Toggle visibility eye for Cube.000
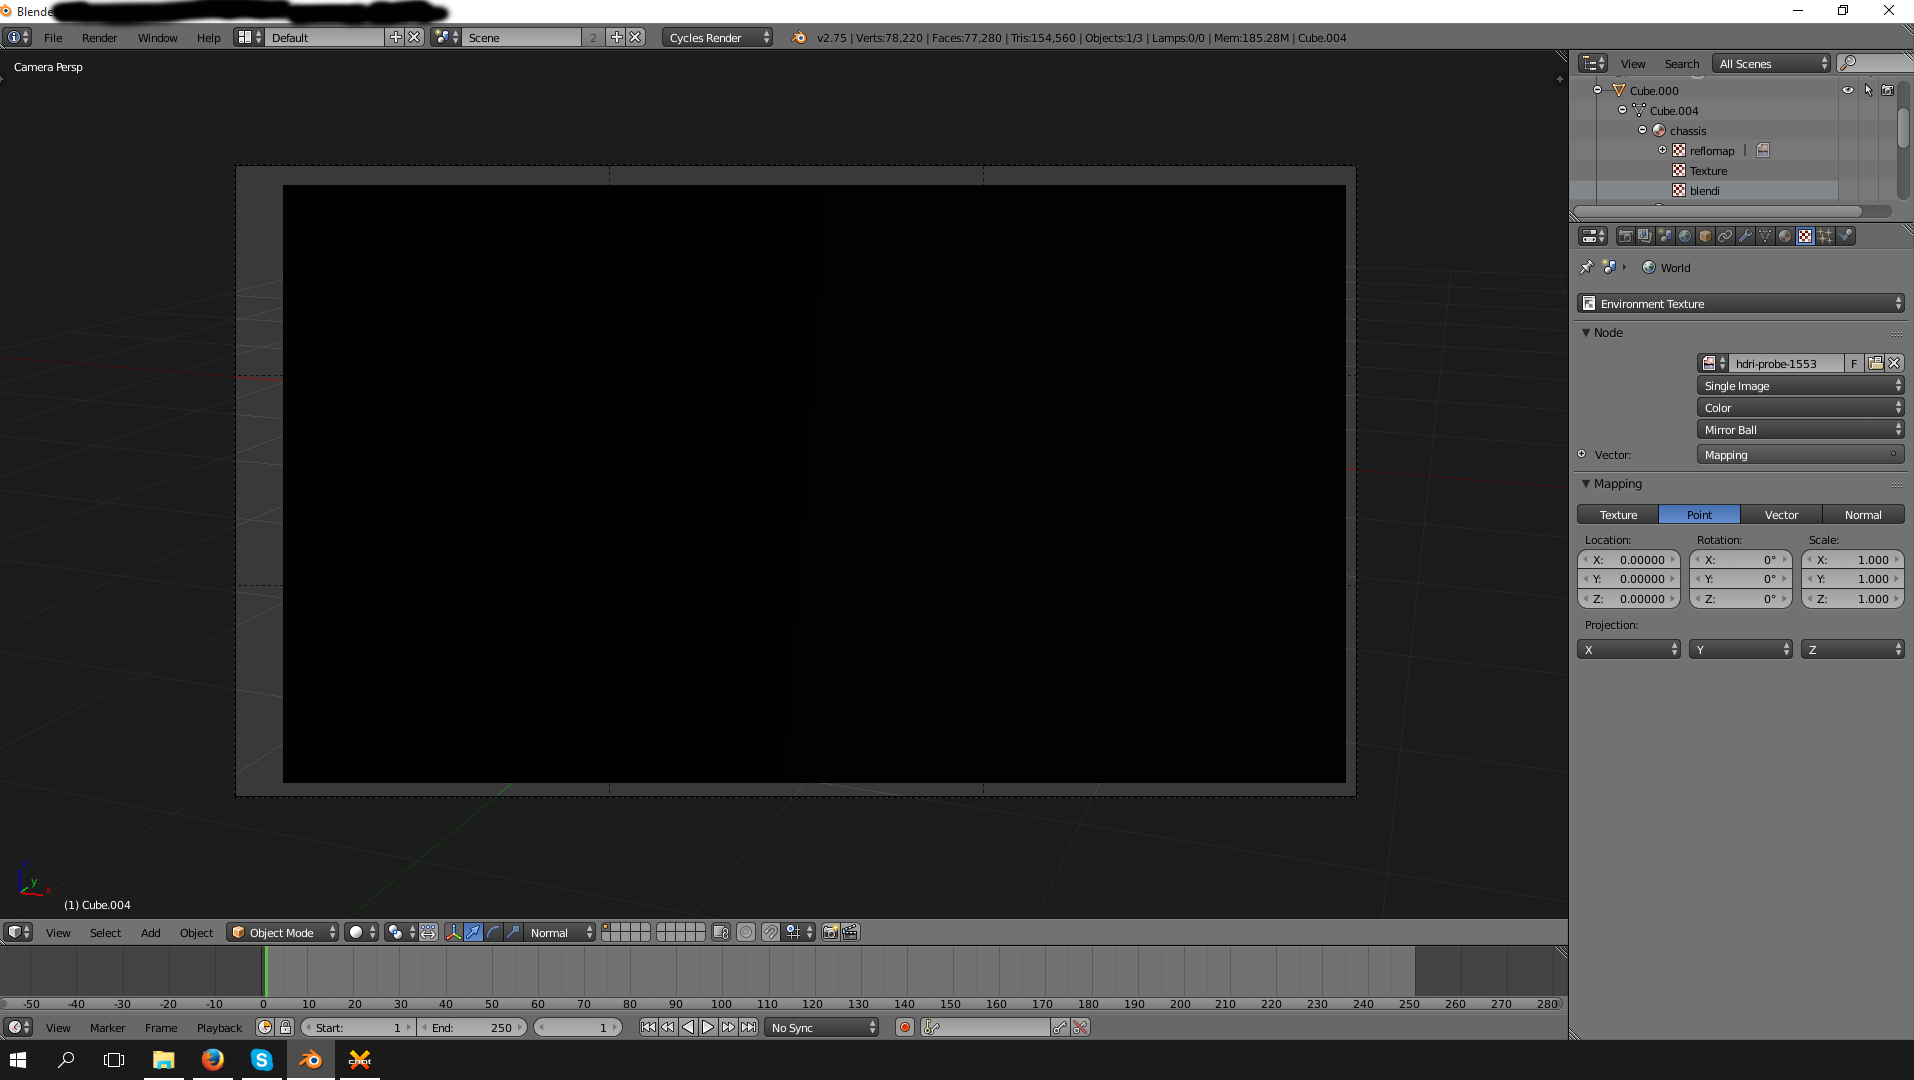Image resolution: width=1914 pixels, height=1080 pixels. click(x=1847, y=90)
